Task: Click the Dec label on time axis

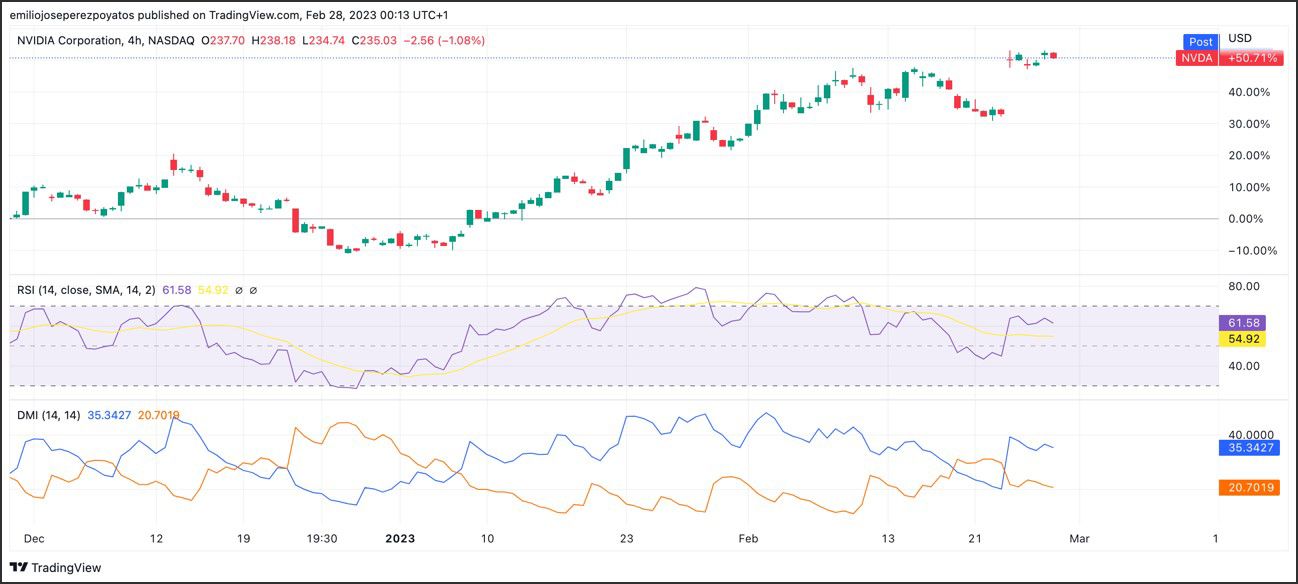Action: point(34,538)
